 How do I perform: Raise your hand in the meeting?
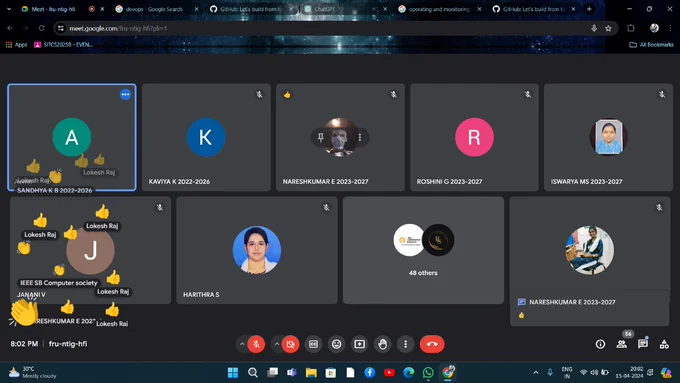tap(382, 344)
